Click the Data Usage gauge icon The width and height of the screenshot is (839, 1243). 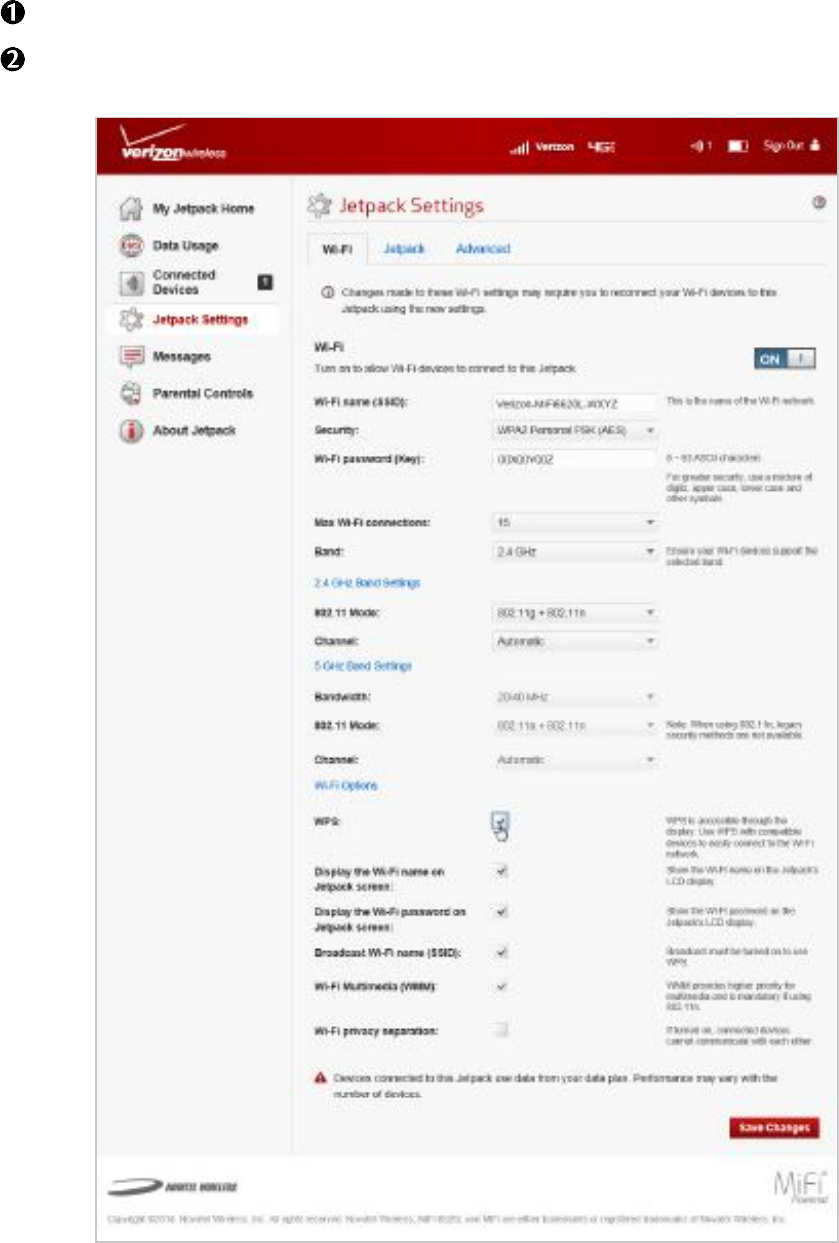(130, 246)
